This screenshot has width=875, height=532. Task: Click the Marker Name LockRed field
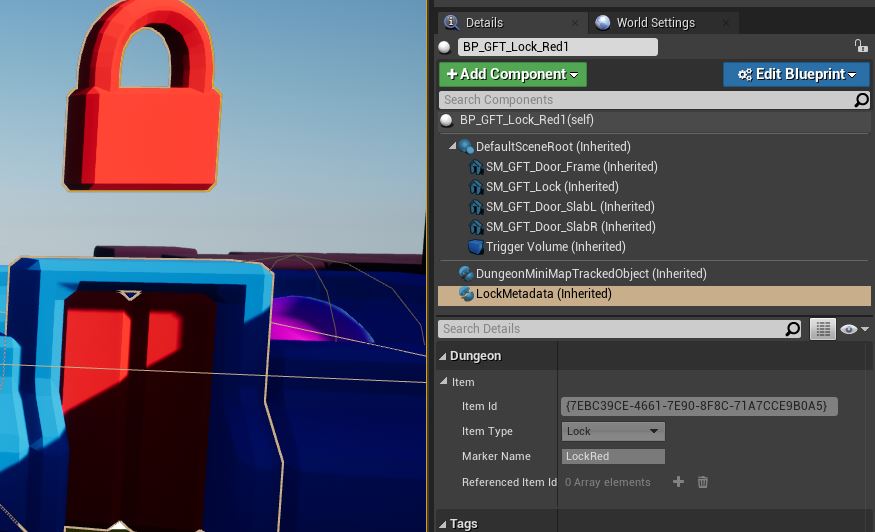[613, 456]
